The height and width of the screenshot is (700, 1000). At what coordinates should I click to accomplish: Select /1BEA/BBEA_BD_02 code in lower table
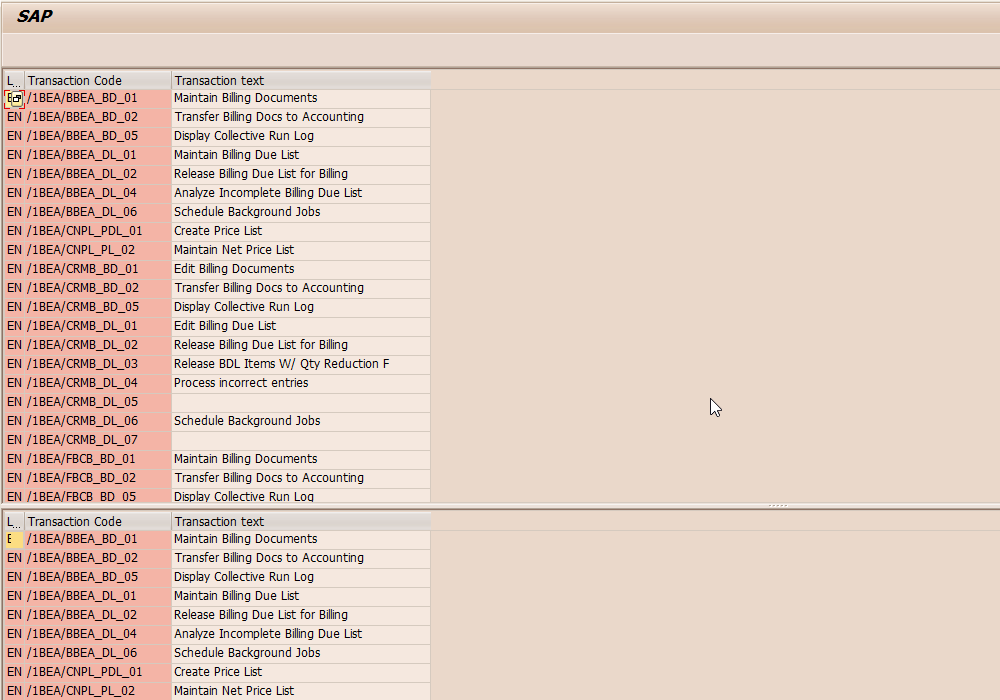click(x=98, y=558)
